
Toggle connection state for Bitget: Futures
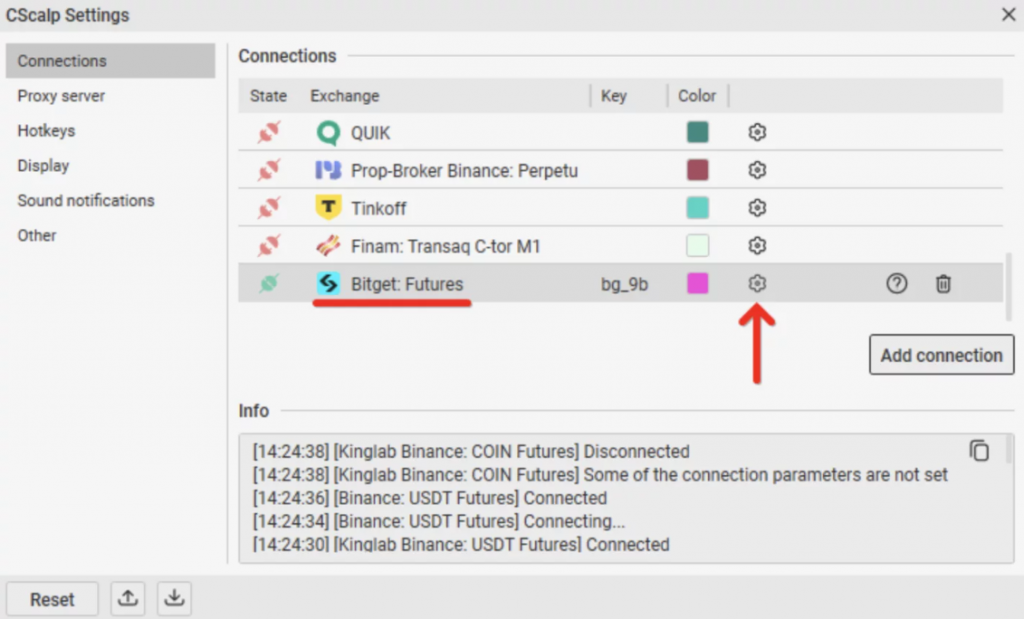[x=268, y=284]
